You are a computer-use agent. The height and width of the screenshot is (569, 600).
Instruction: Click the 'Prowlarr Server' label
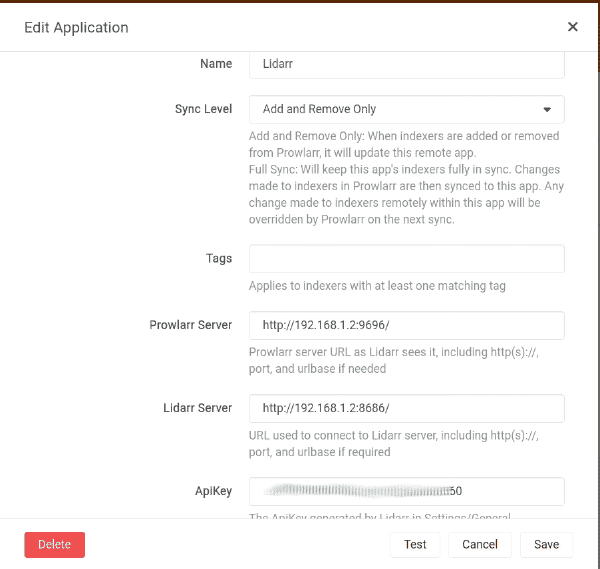pyautogui.click(x=191, y=325)
